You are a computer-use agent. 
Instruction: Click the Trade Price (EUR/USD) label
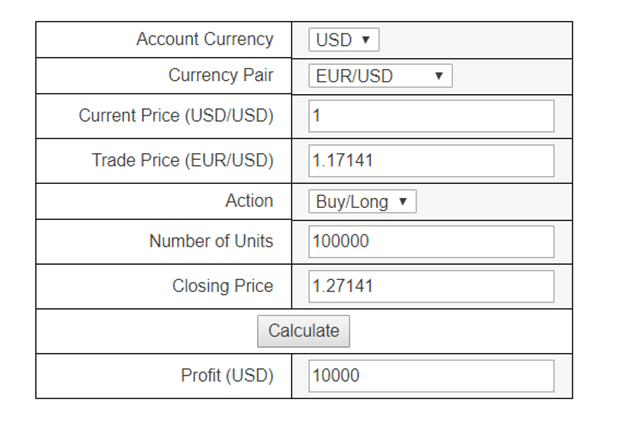click(x=182, y=160)
